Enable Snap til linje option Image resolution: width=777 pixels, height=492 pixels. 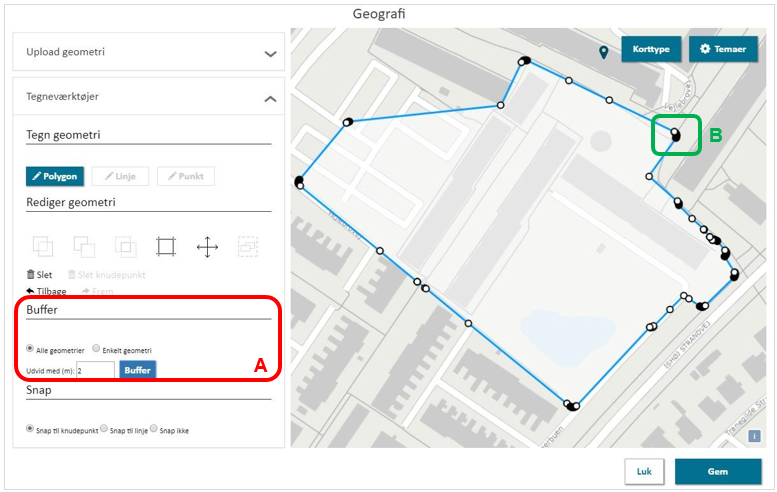[105, 429]
